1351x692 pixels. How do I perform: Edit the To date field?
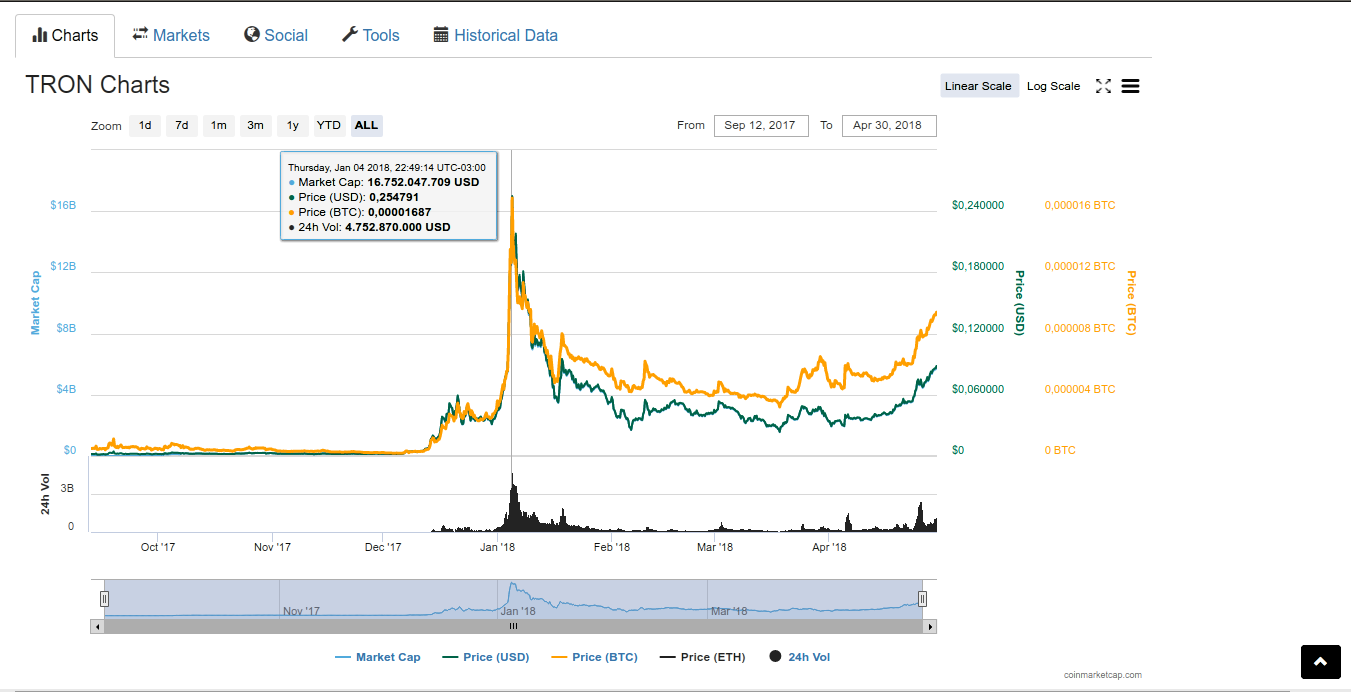click(x=889, y=125)
